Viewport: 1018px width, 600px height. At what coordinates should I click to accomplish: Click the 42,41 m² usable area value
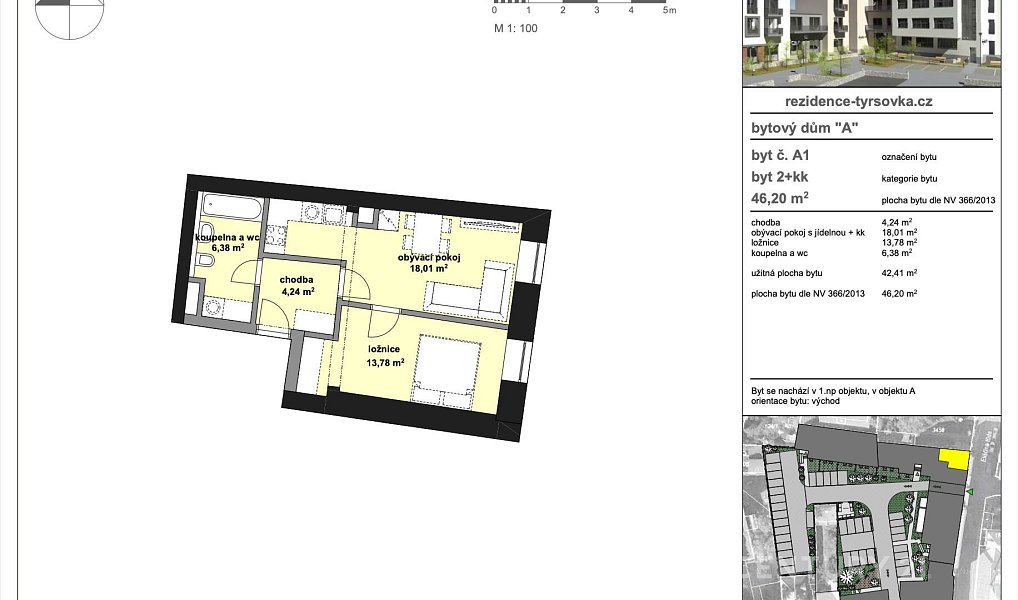pos(899,273)
